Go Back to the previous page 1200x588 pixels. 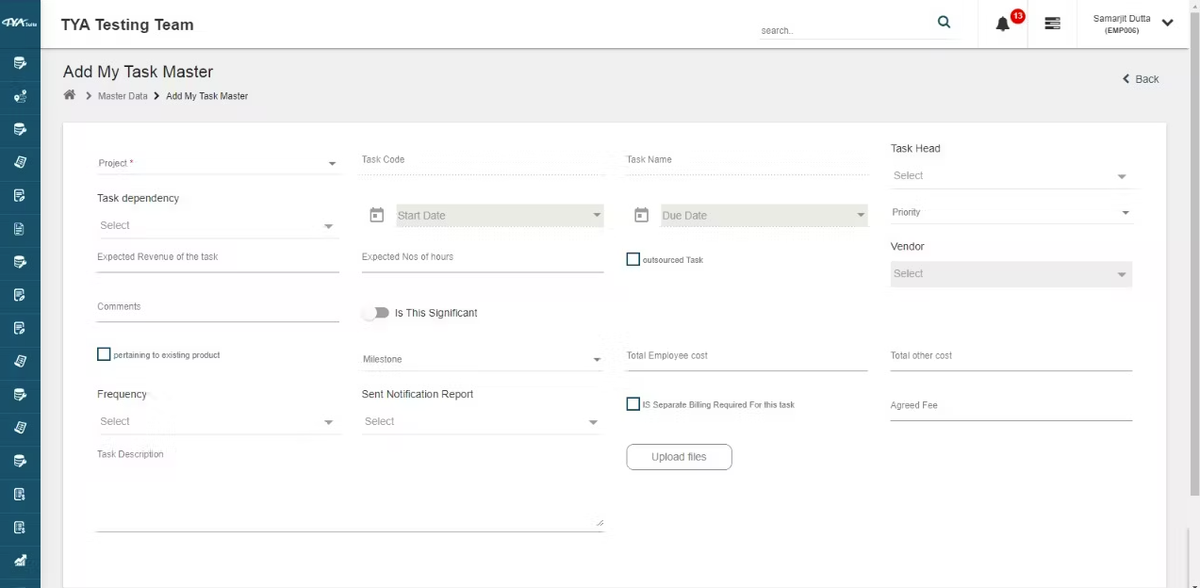tap(1141, 79)
